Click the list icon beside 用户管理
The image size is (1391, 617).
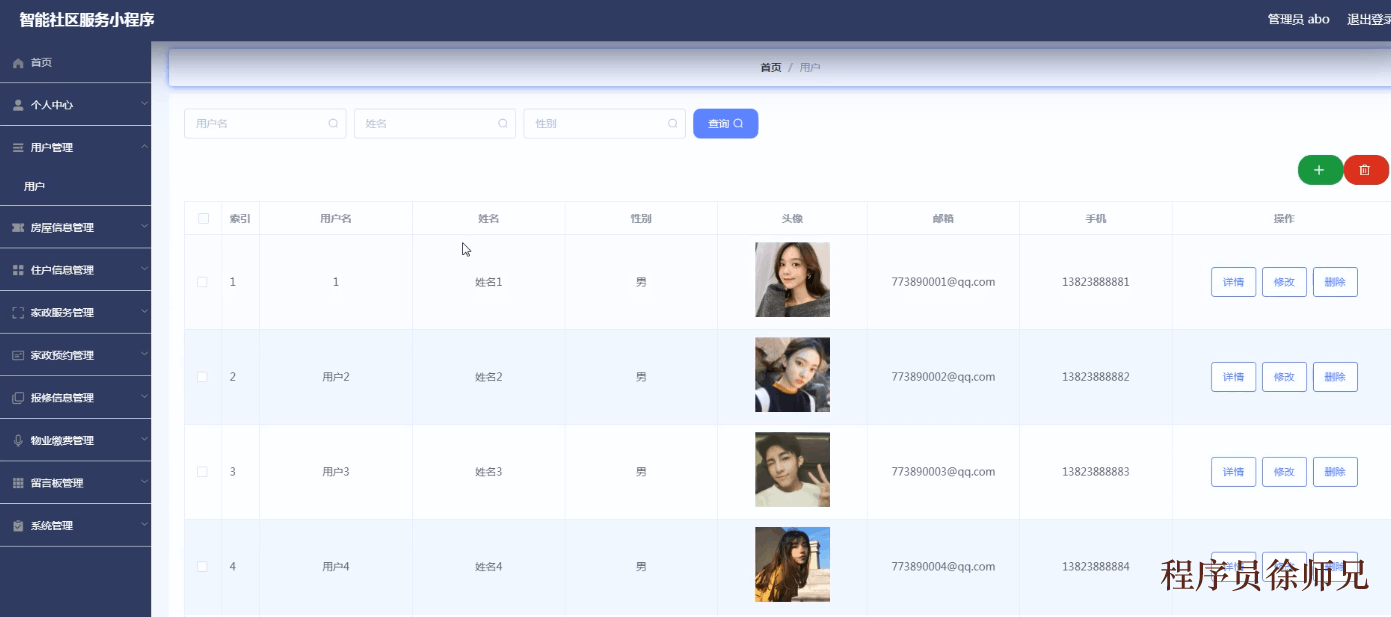18,148
